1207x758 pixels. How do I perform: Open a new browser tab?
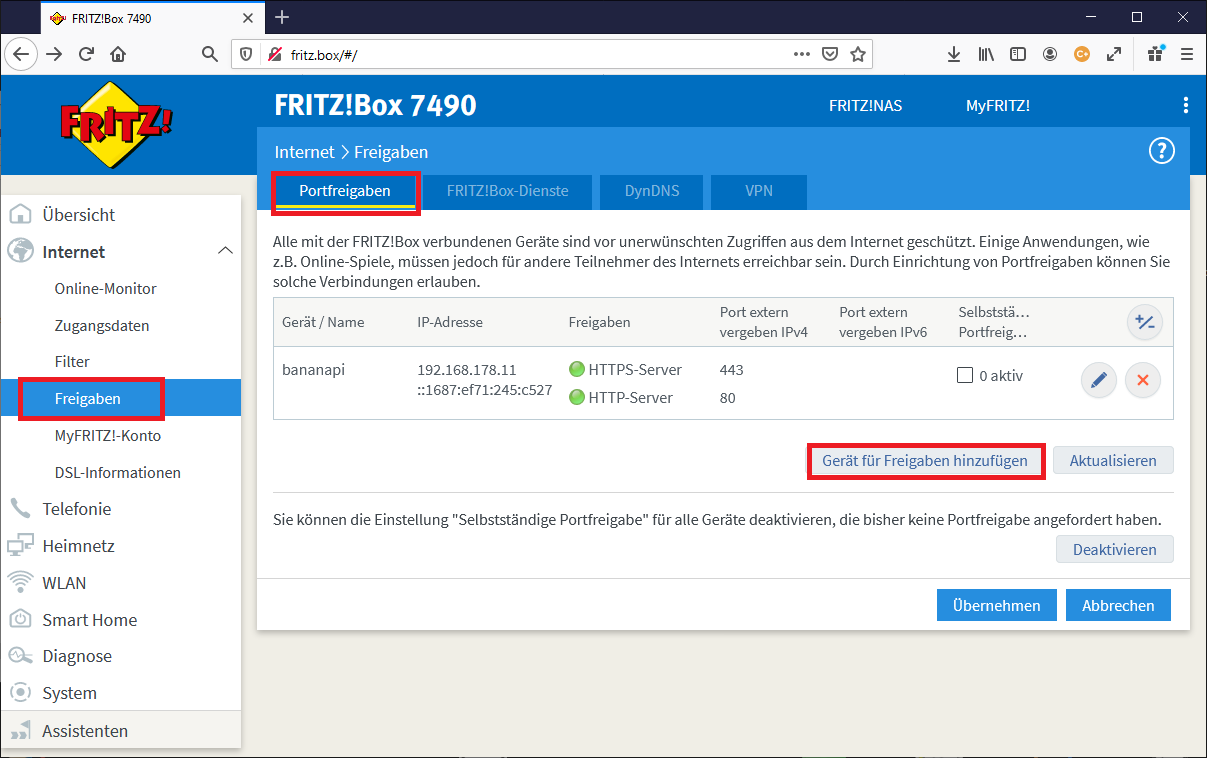pos(282,17)
